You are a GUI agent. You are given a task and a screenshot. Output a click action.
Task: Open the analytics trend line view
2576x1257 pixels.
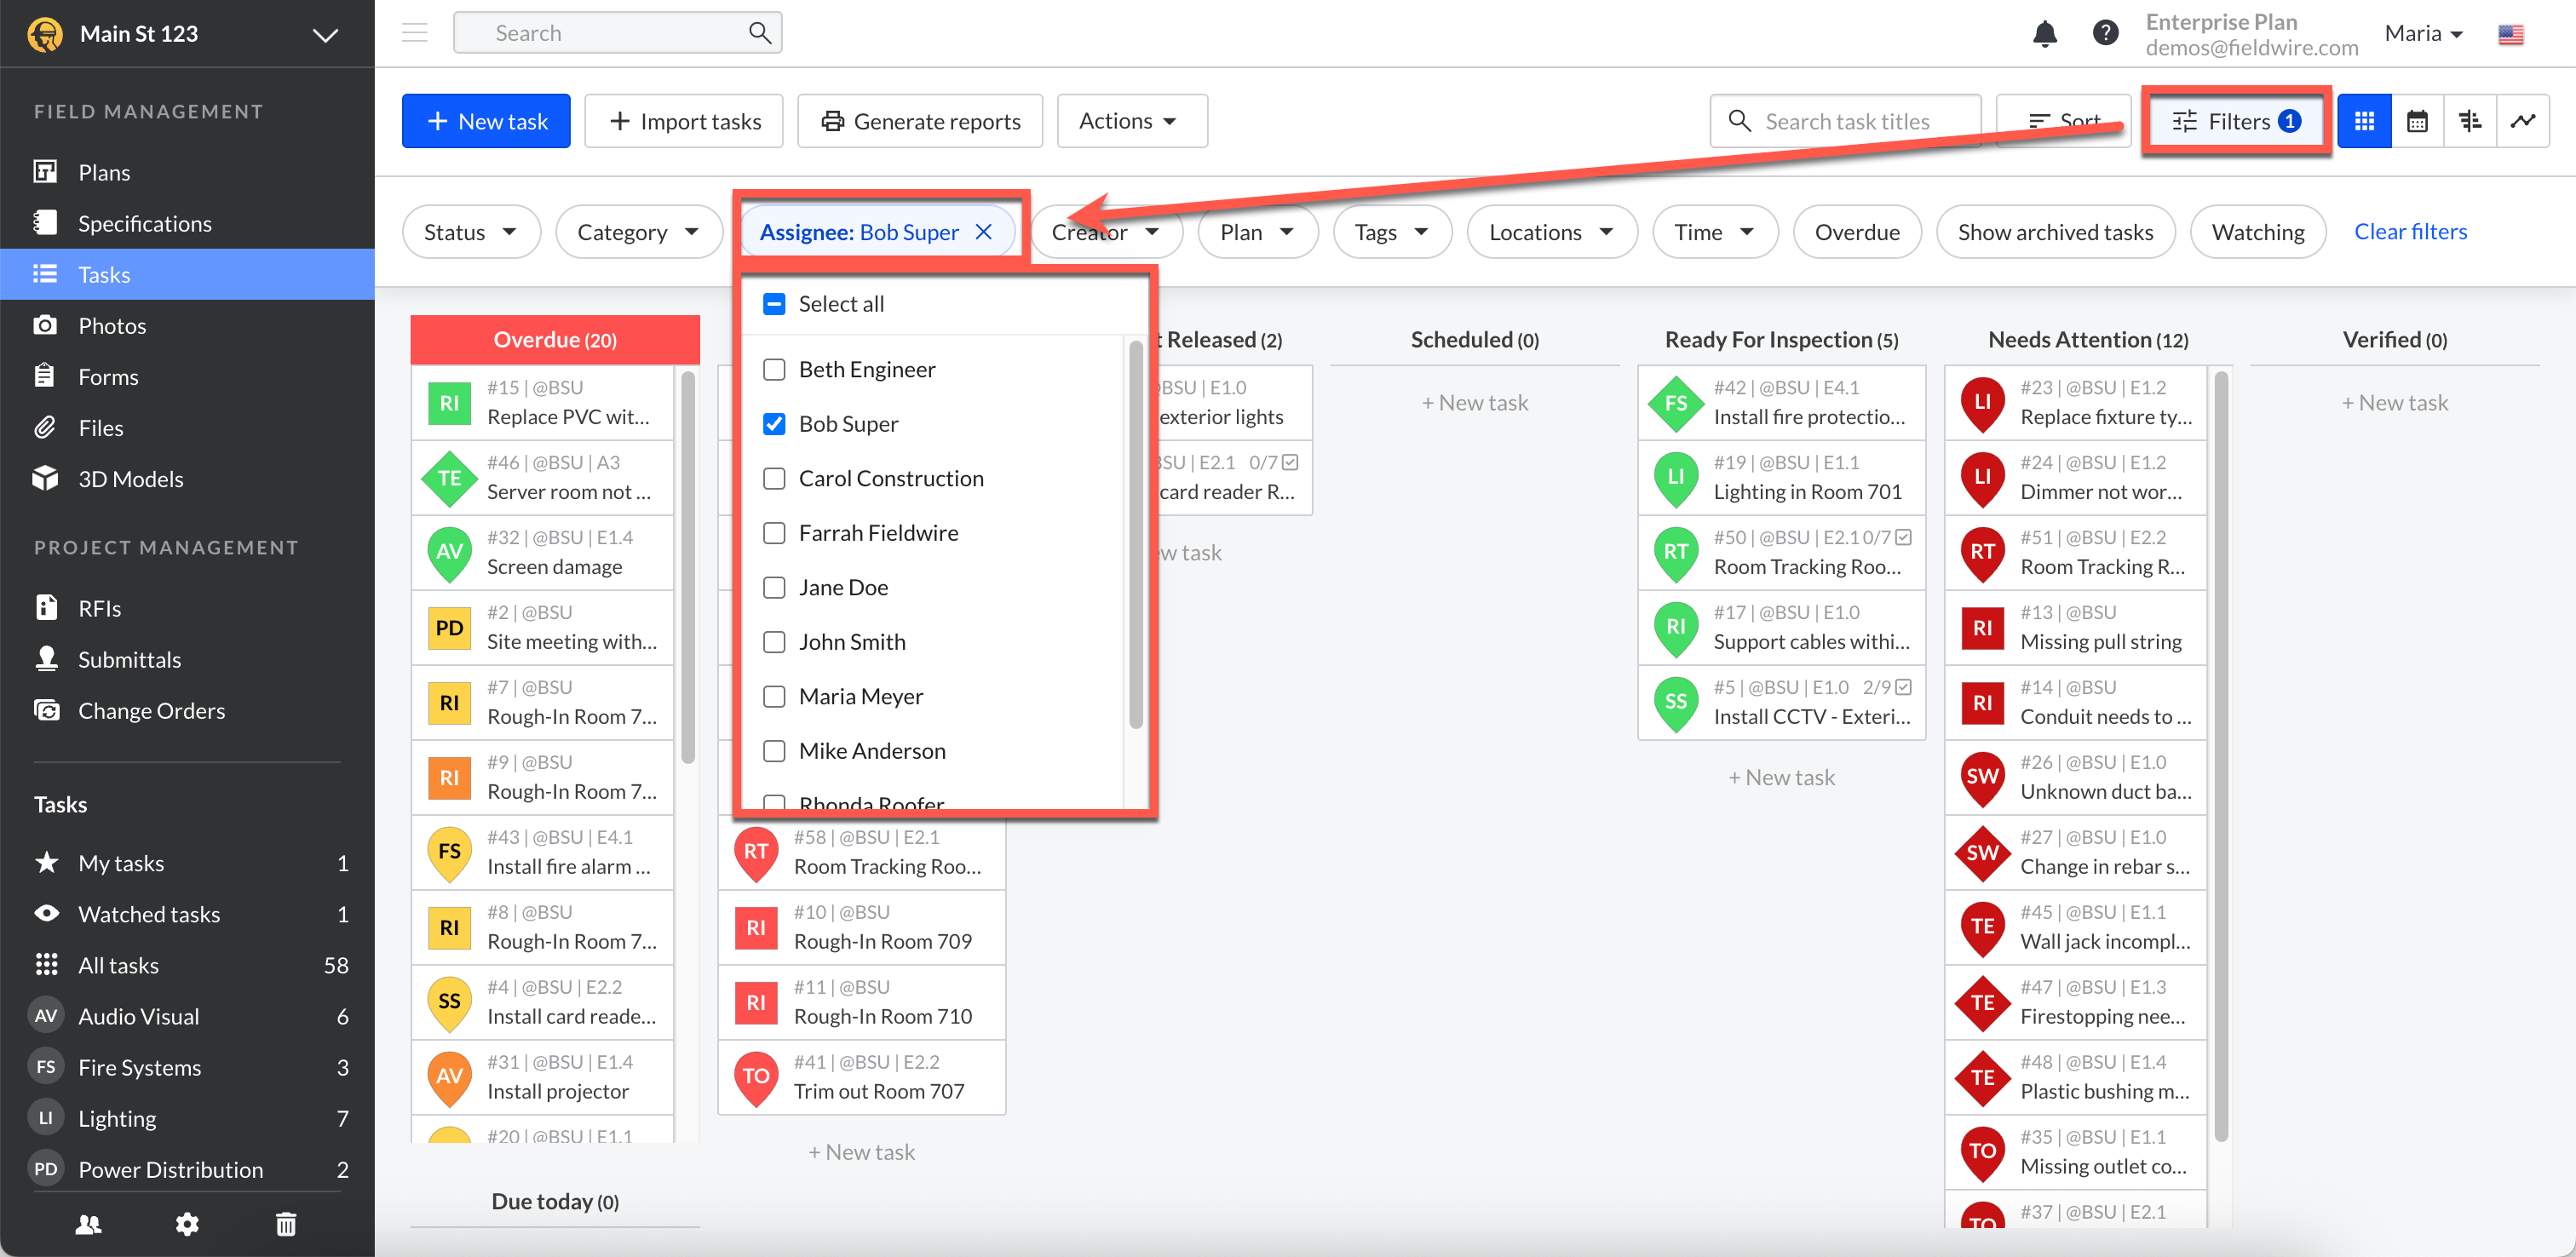(x=2522, y=122)
